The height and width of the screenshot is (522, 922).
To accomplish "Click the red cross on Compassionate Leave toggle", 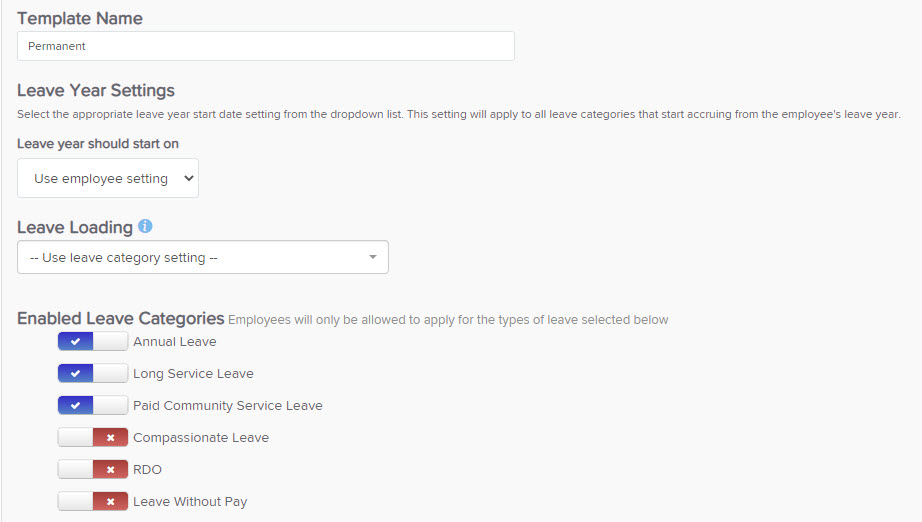I will click(x=110, y=437).
